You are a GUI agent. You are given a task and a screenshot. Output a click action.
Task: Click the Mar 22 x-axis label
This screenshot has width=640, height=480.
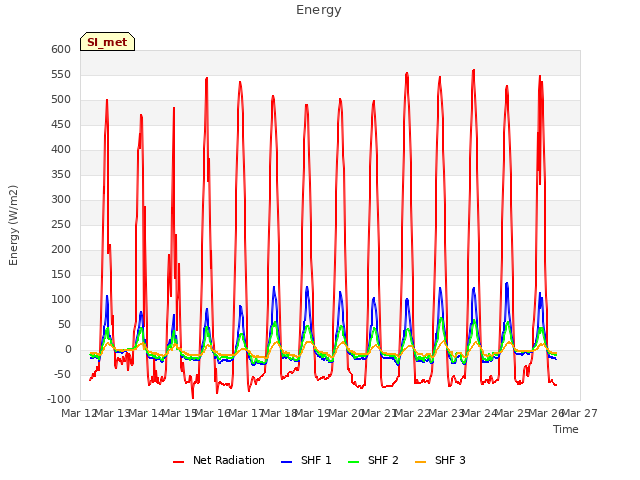pyautogui.click(x=413, y=413)
